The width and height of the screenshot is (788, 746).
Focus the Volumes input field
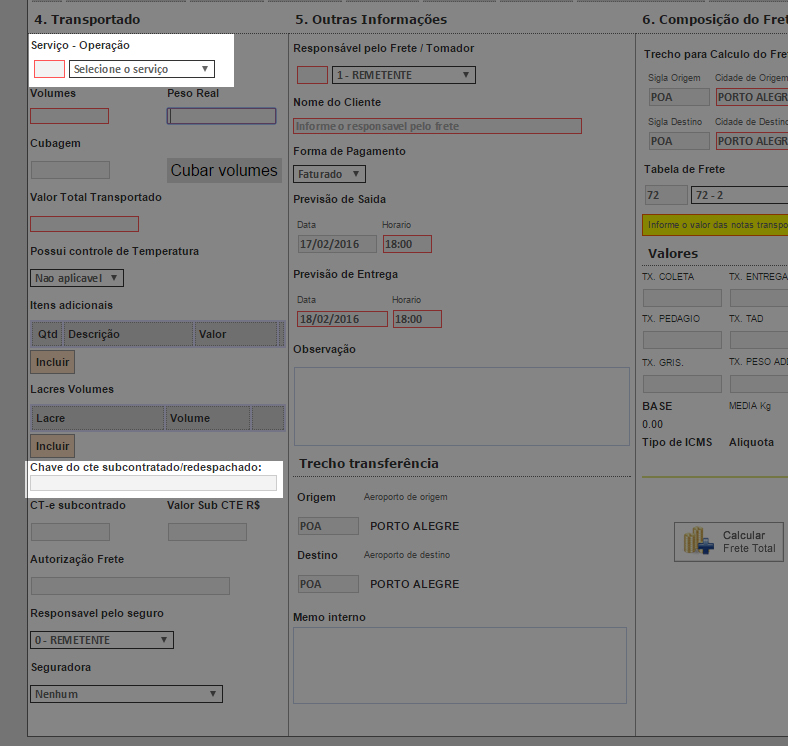[69, 116]
